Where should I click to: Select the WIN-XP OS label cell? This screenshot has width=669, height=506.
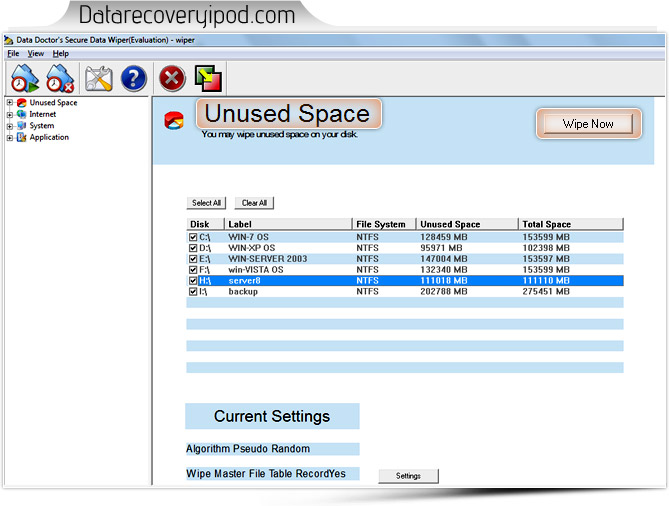pyautogui.click(x=252, y=248)
